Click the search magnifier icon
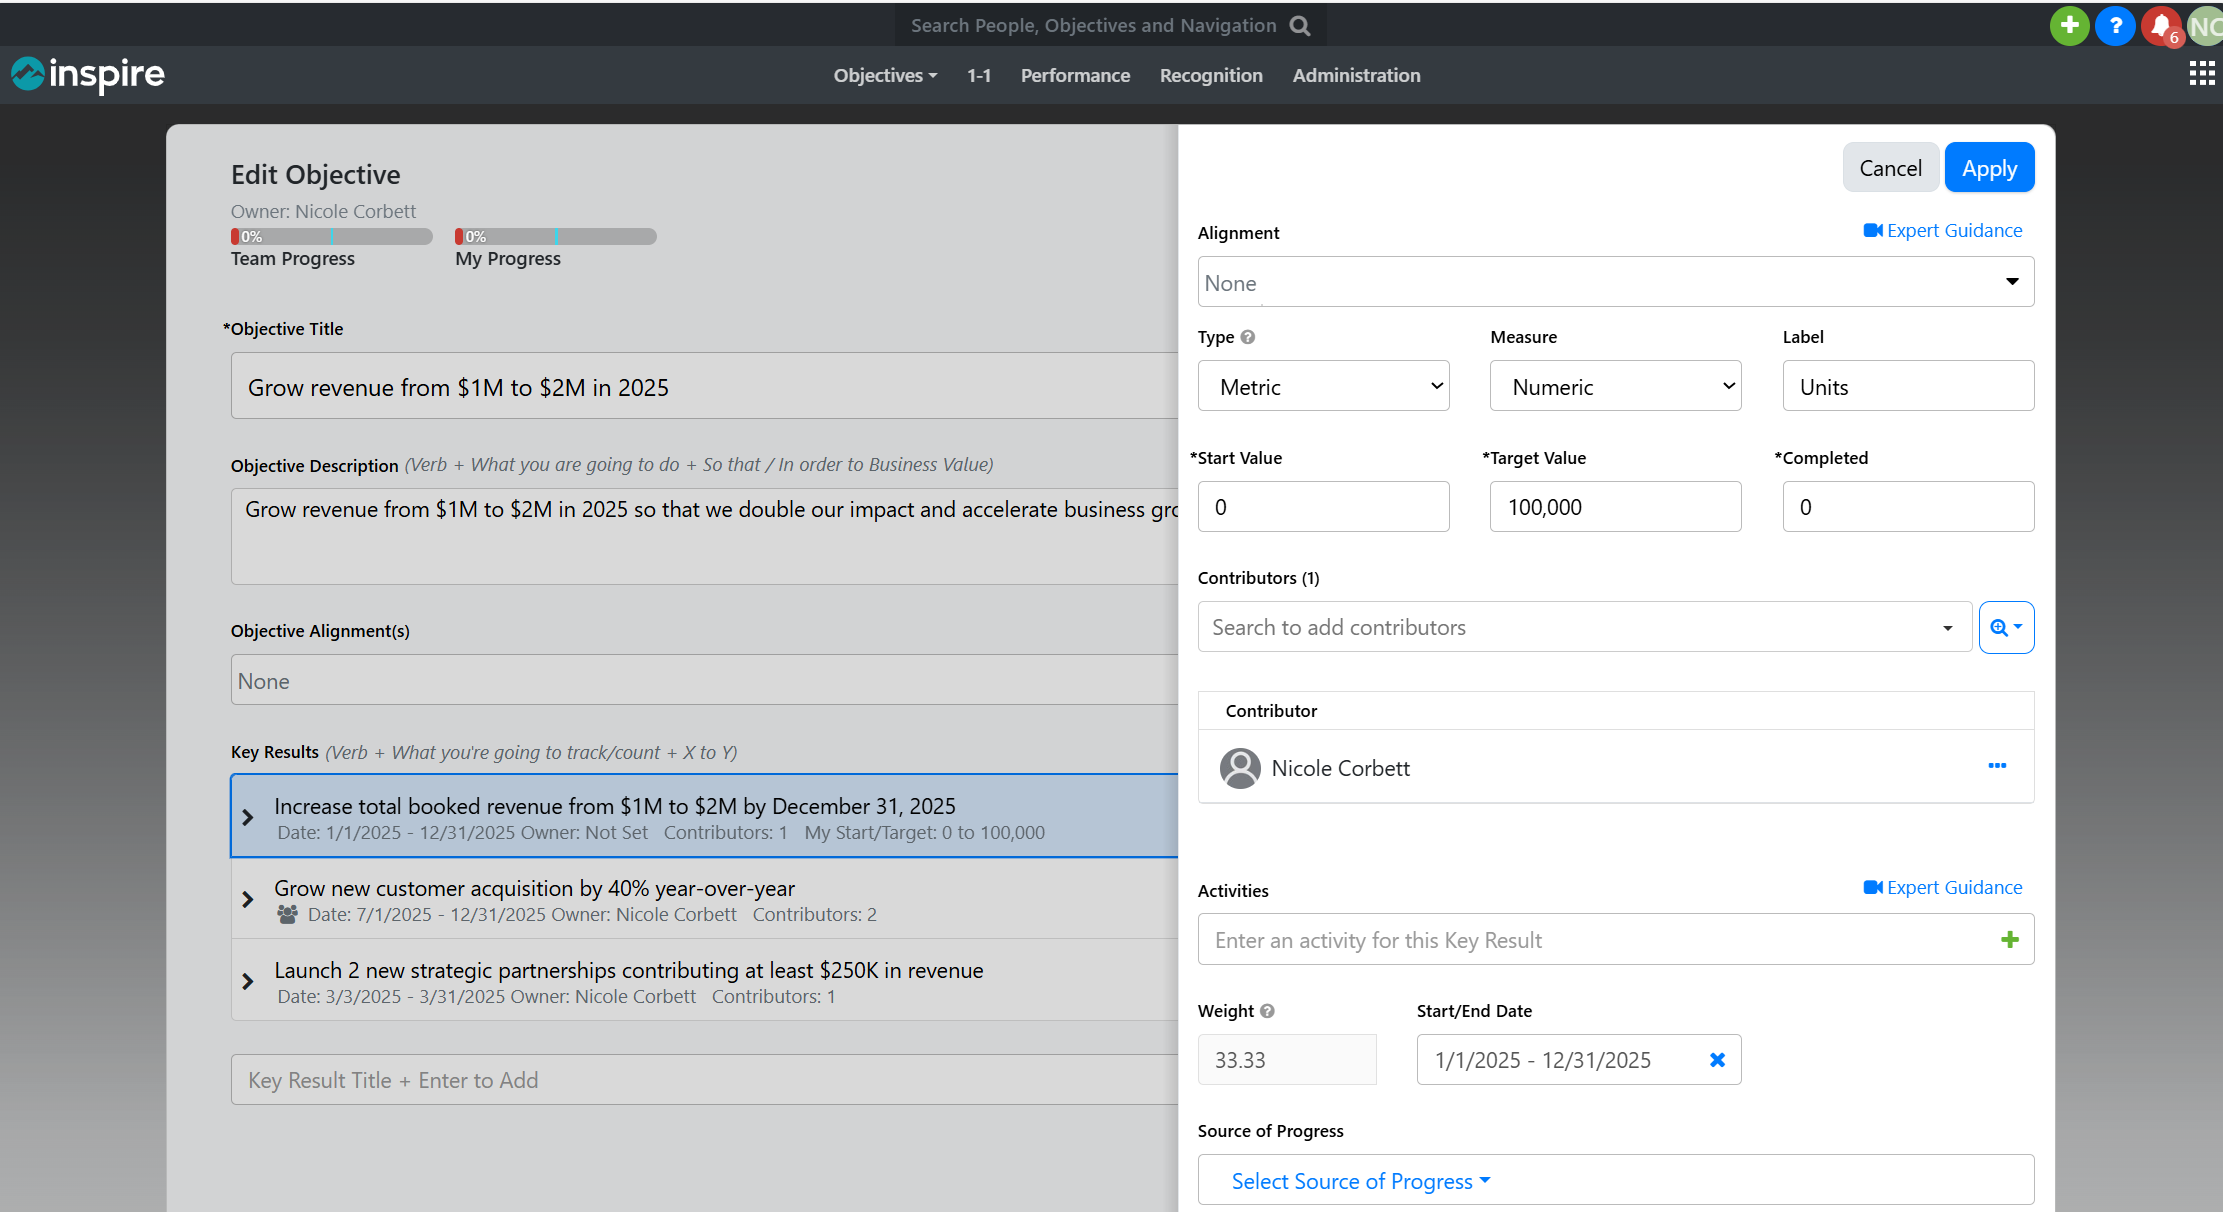 click(x=1300, y=26)
